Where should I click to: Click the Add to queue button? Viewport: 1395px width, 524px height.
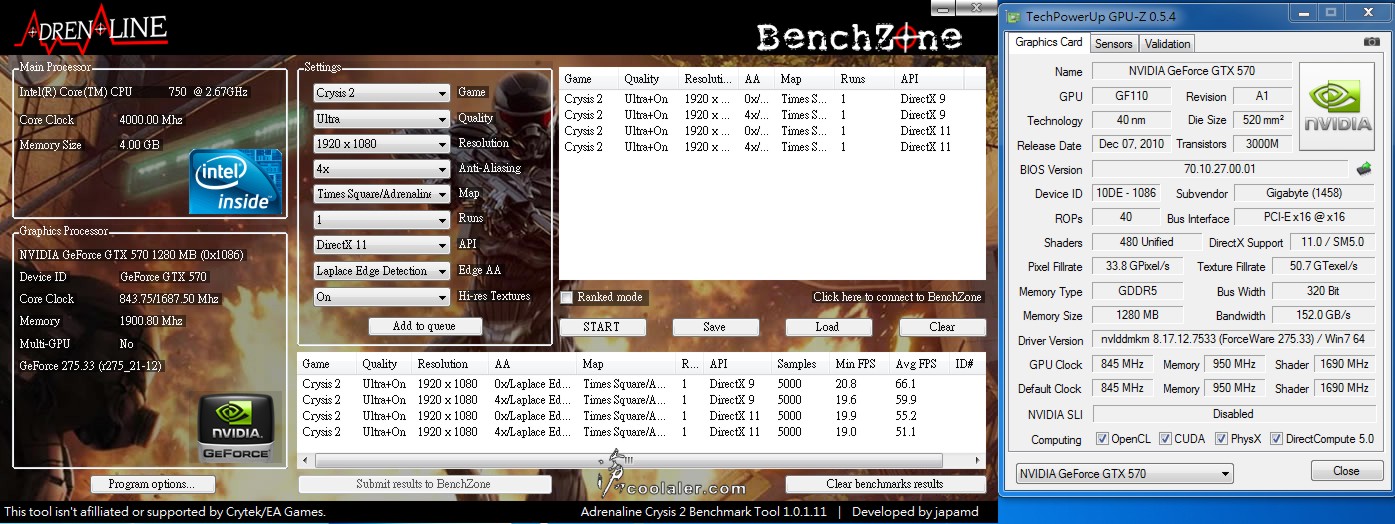(x=425, y=326)
